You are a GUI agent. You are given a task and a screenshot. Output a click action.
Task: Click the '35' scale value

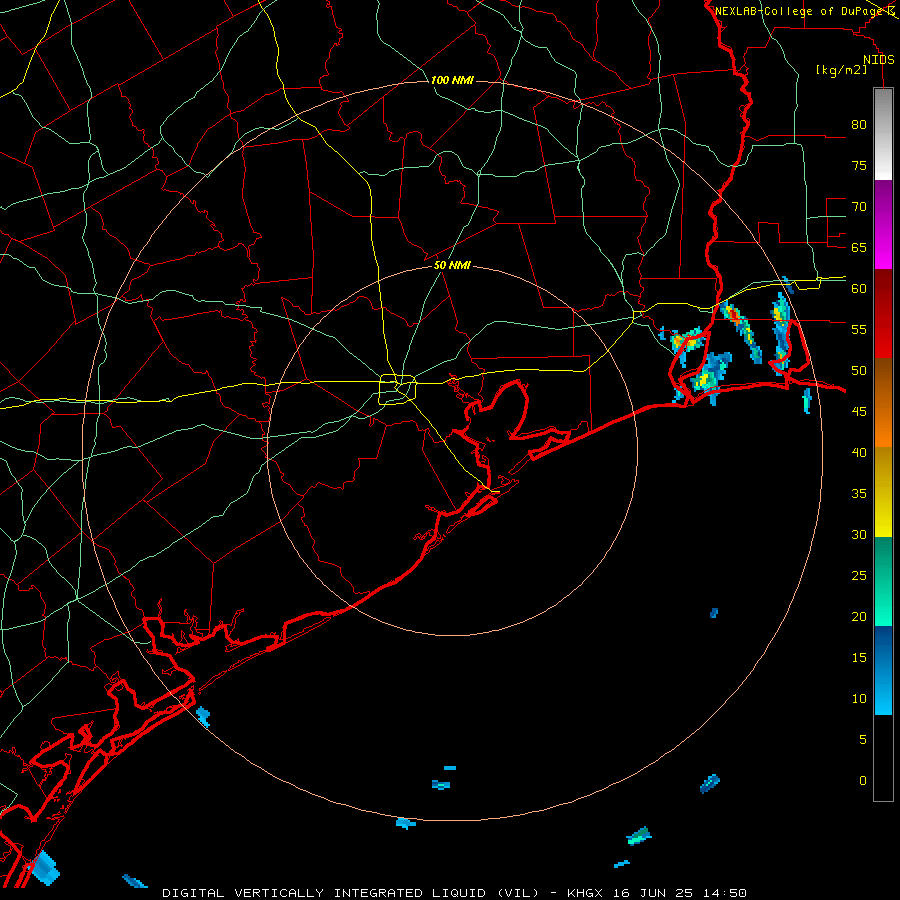coord(859,494)
